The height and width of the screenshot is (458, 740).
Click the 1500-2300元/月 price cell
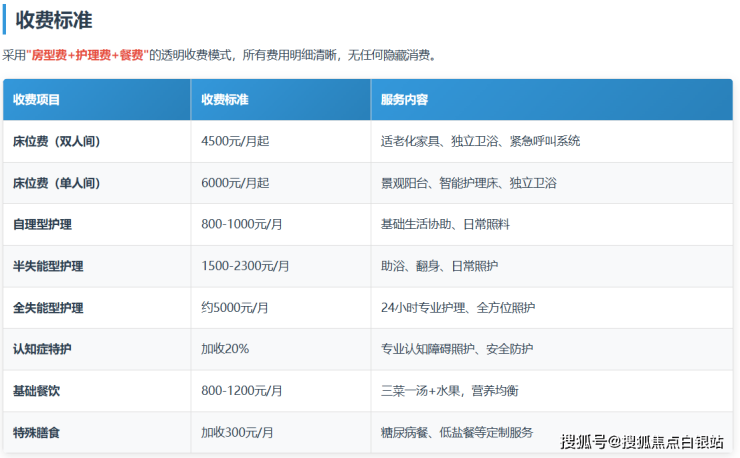pos(245,267)
